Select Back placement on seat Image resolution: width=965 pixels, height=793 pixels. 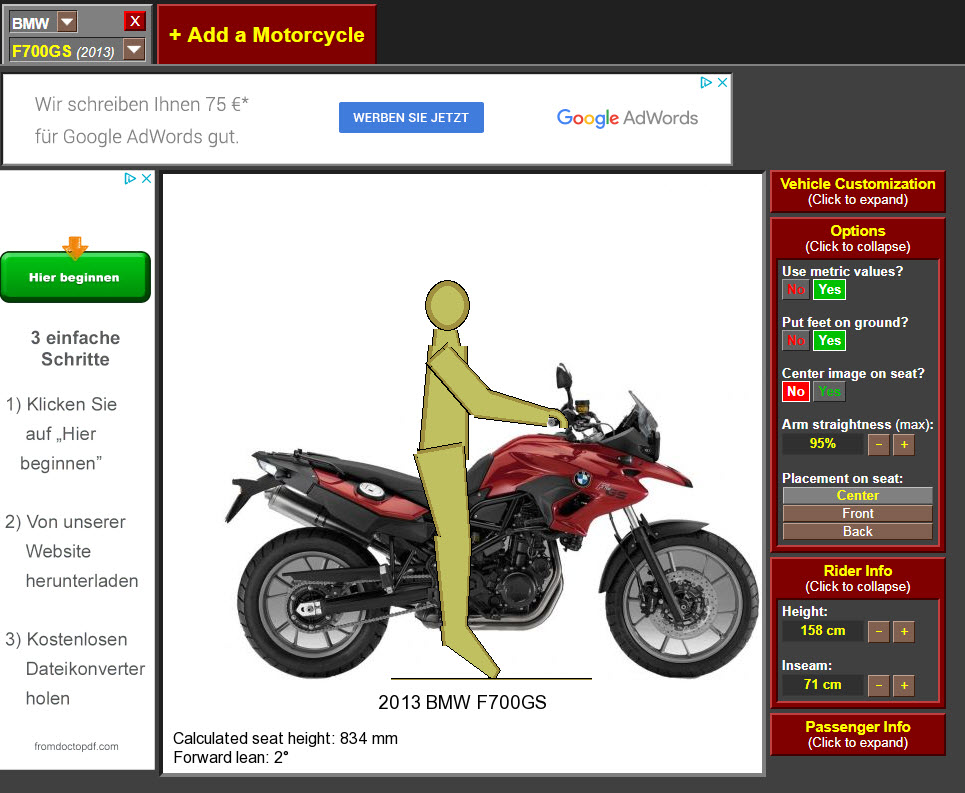click(x=857, y=531)
